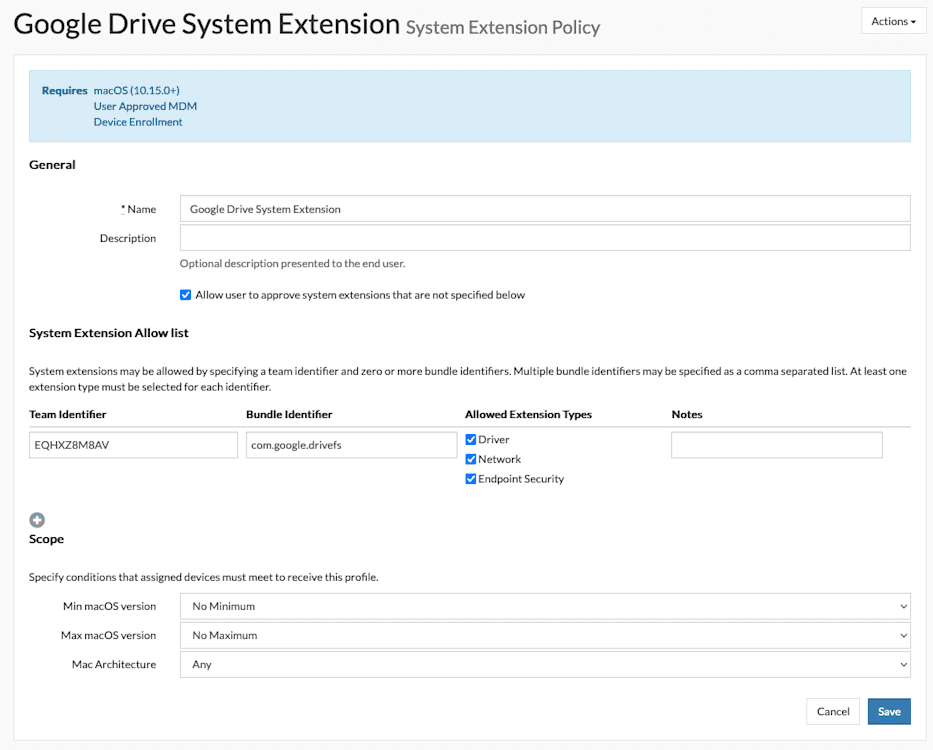This screenshot has width=933, height=750.
Task: Click the 'Allowed Extension Types' column header
Action: [x=528, y=414]
